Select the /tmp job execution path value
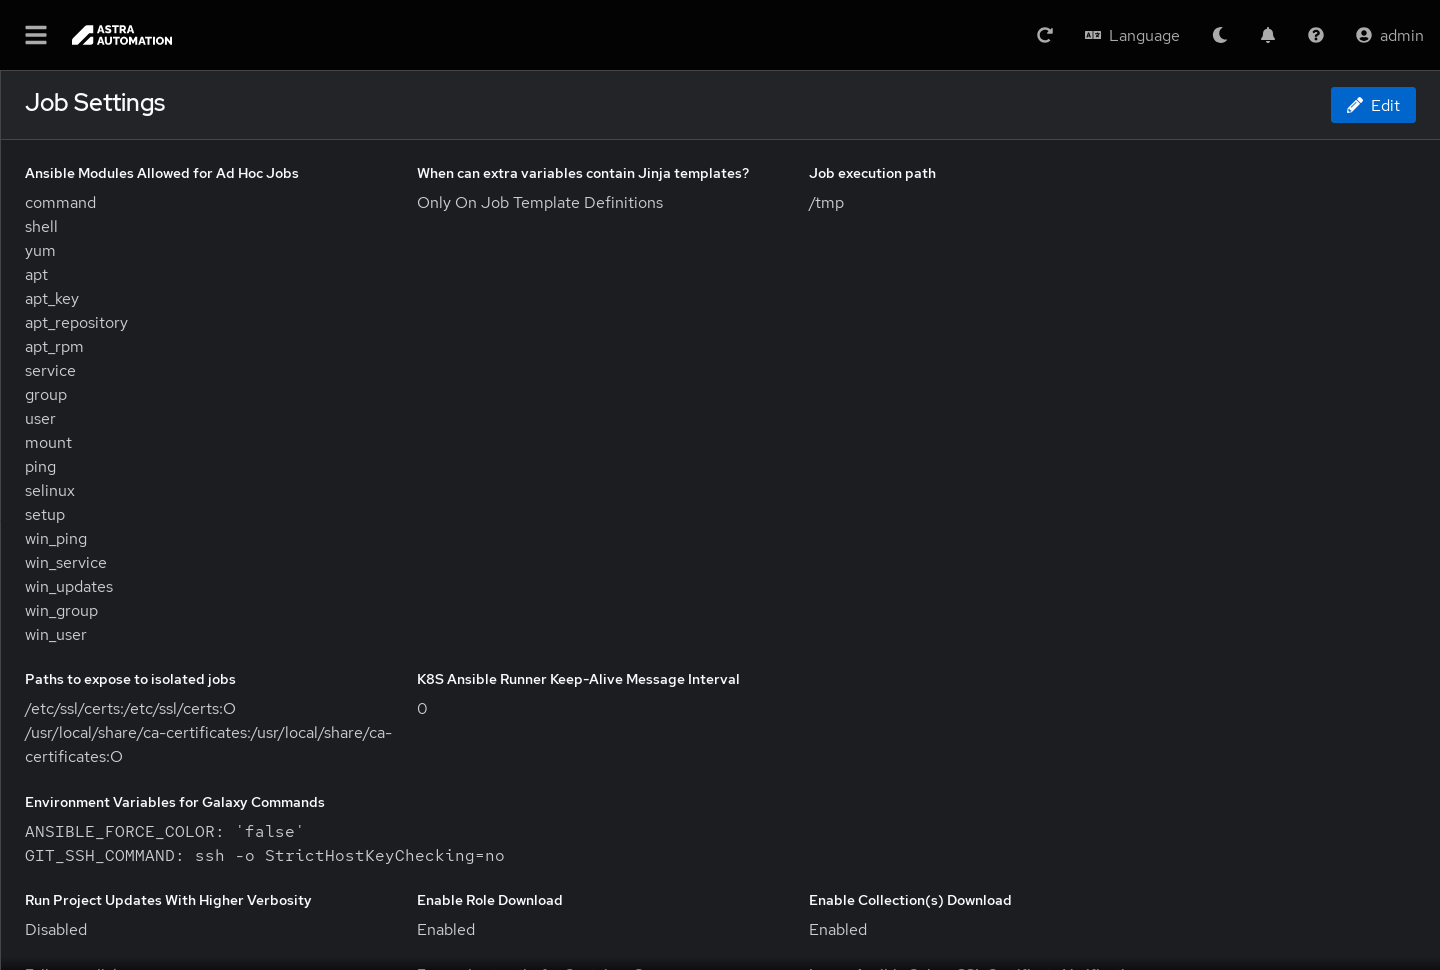Screen dimensions: 1440x970 (x=826, y=203)
